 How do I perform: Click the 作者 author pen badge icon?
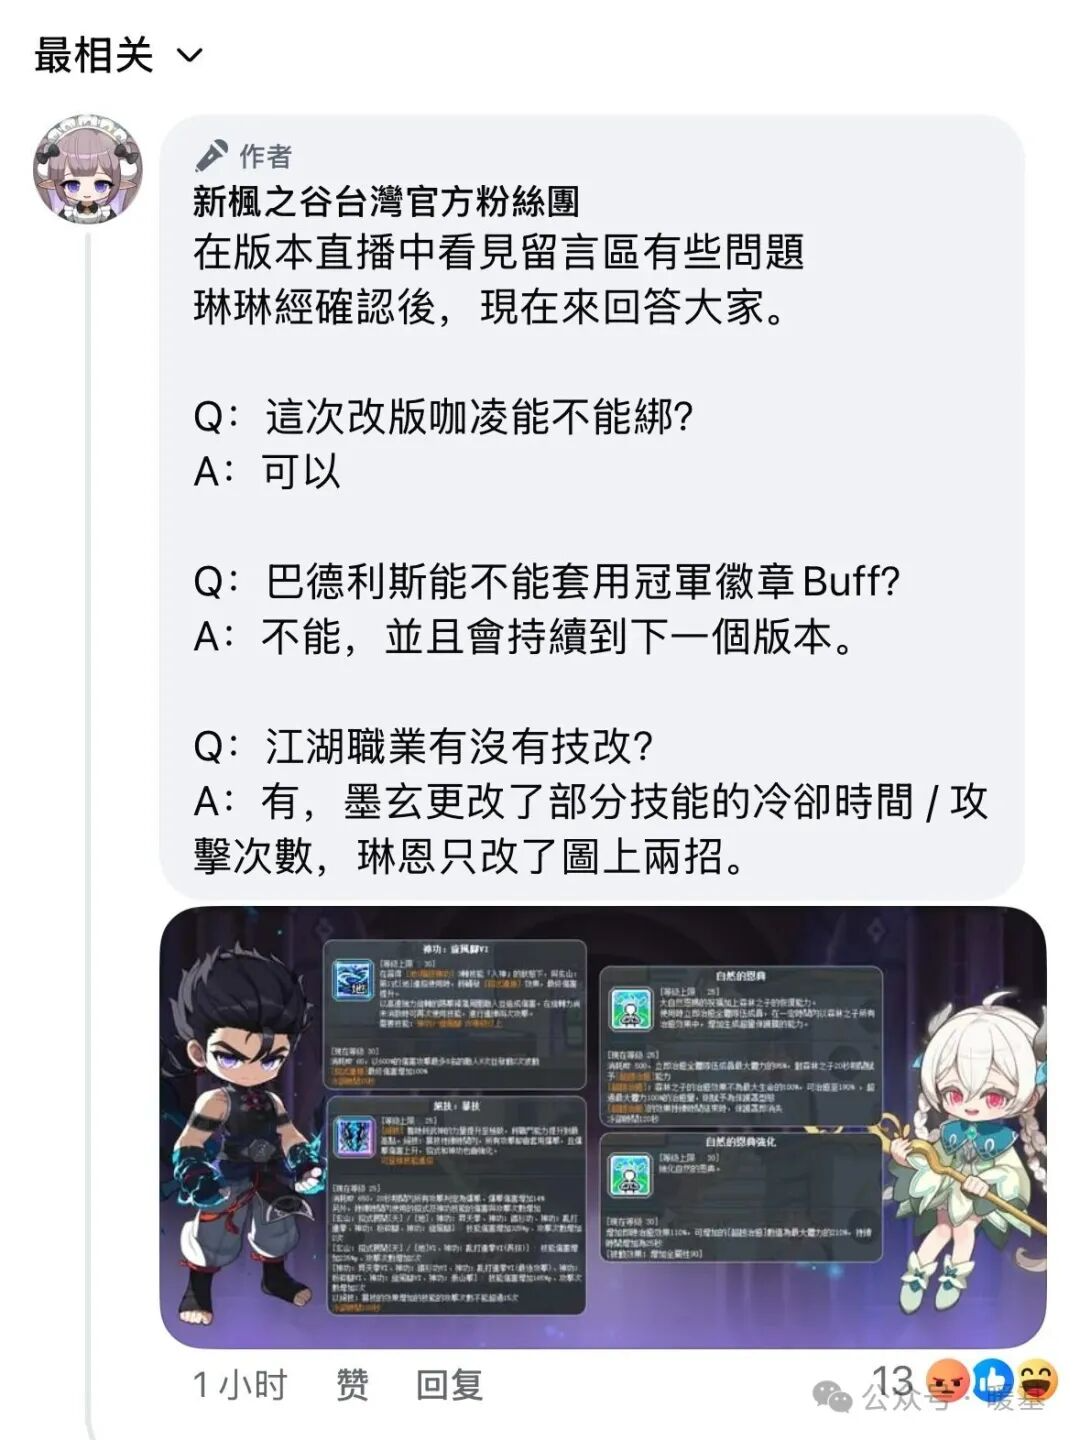211,156
